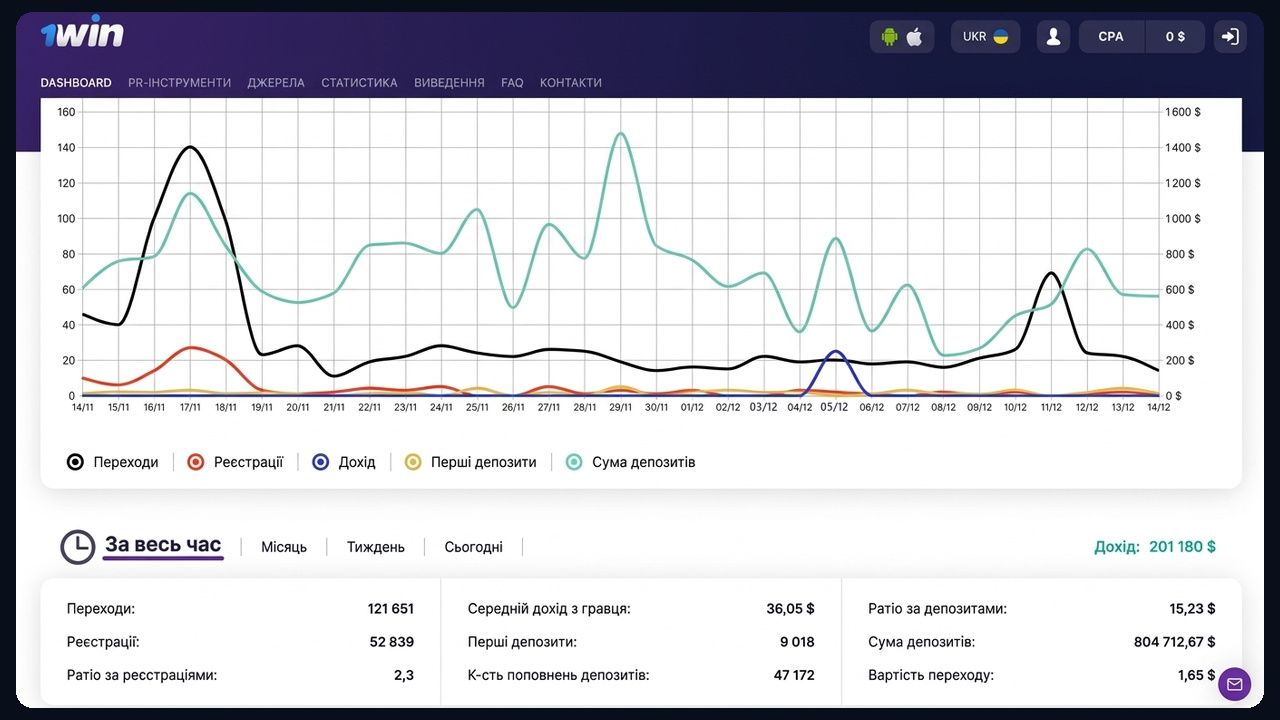Click the Перші депозити value 9 018

[x=797, y=642]
